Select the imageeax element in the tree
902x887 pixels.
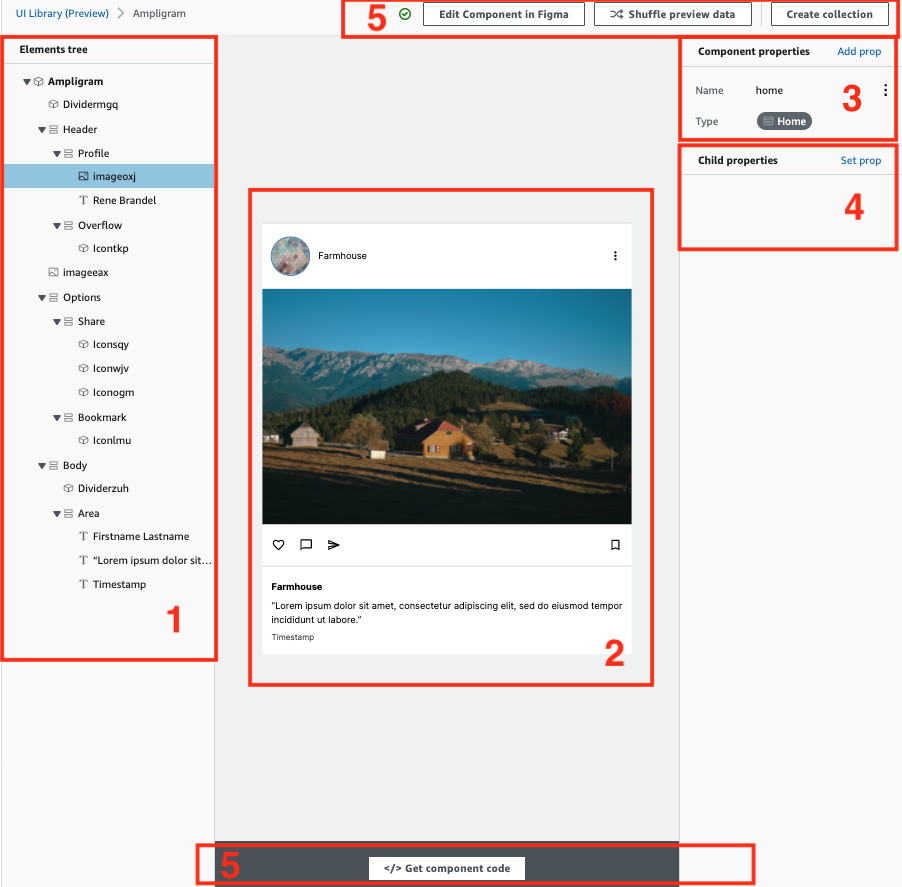click(85, 272)
